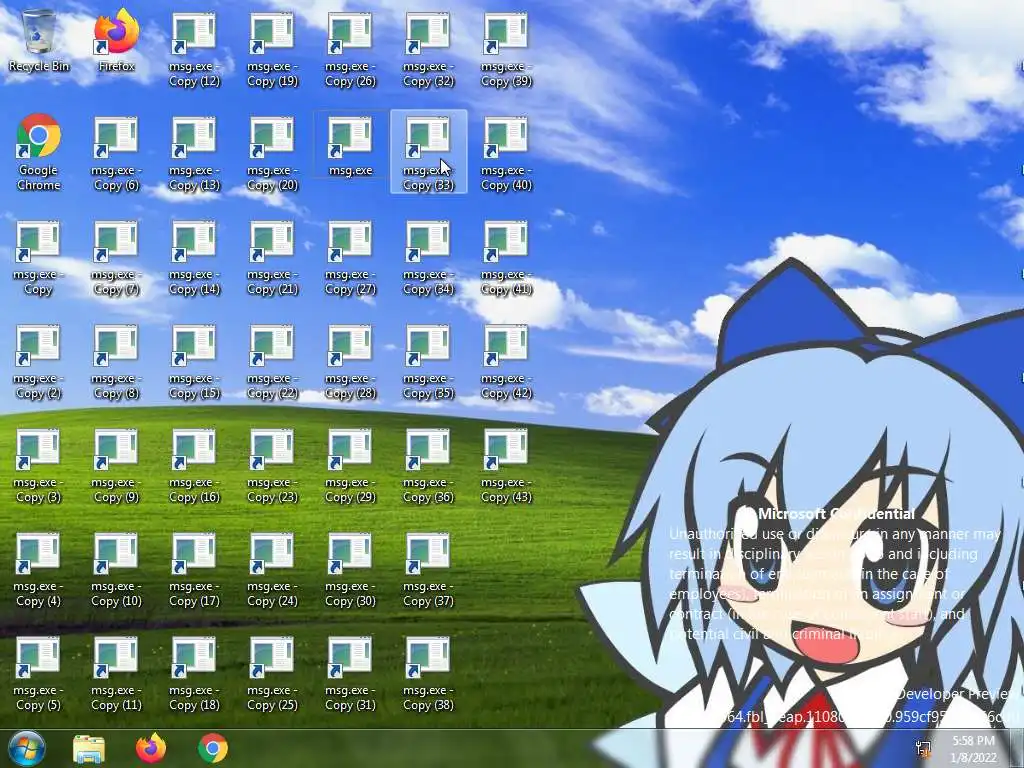Select highlighted msg.exe - Copy (33) shortcut
The width and height of the screenshot is (1024, 768).
428,152
